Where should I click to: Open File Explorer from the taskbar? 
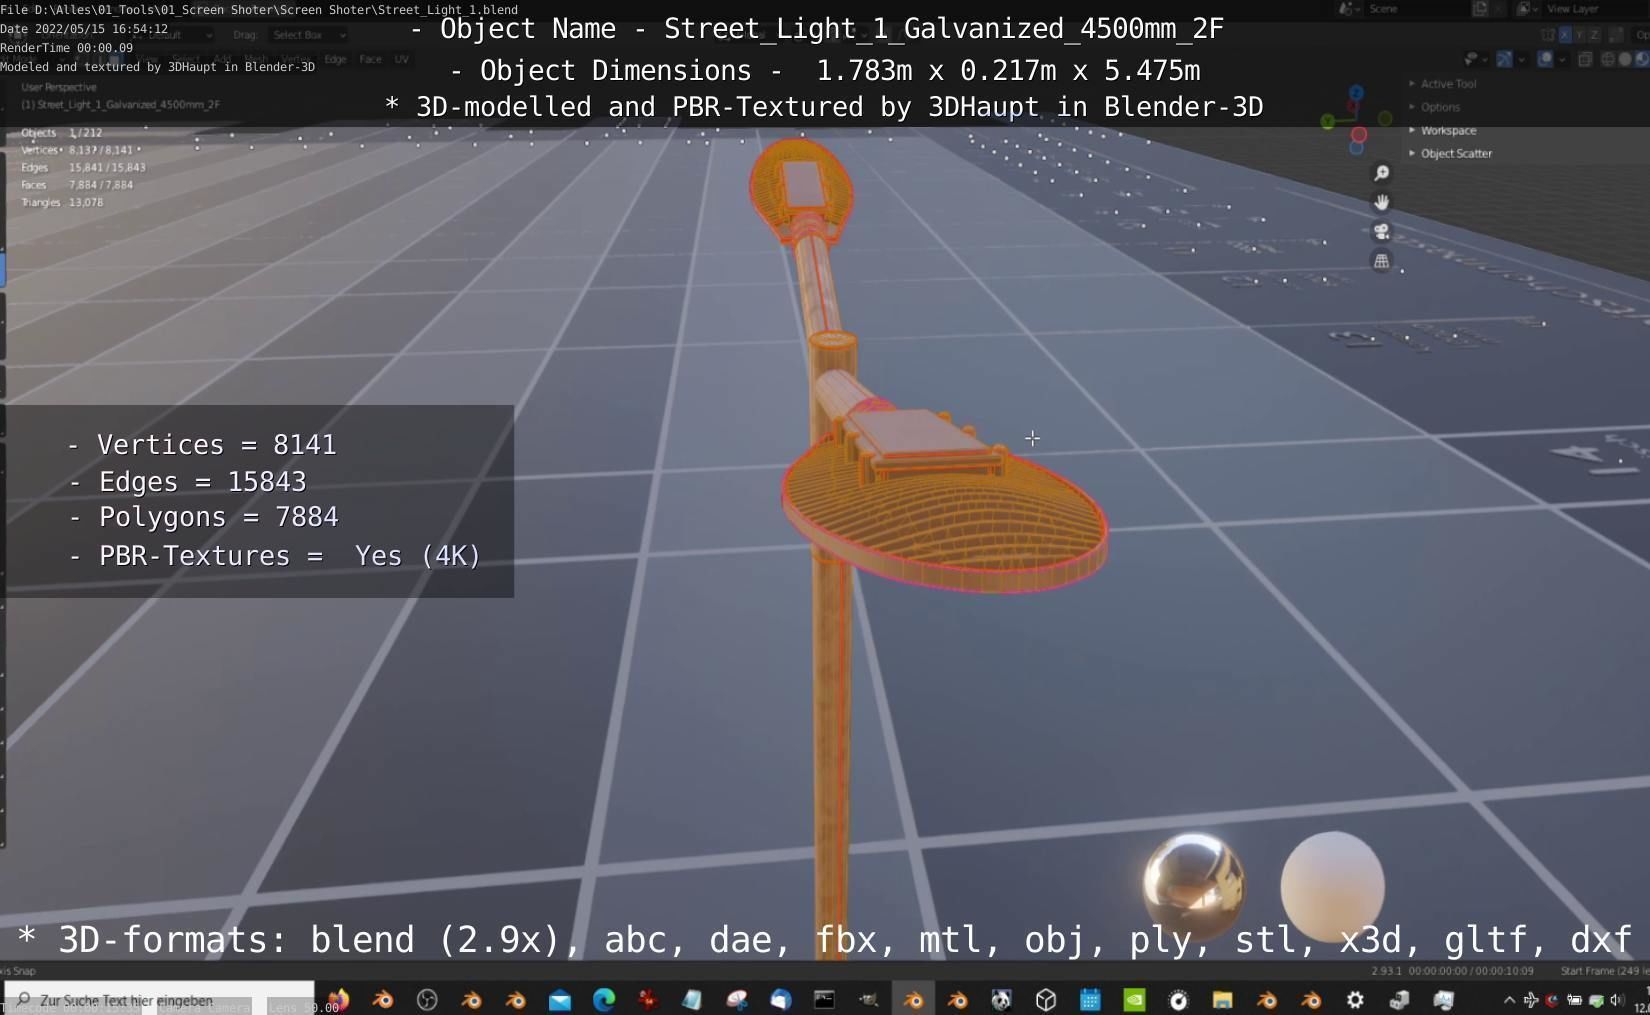click(x=1222, y=999)
